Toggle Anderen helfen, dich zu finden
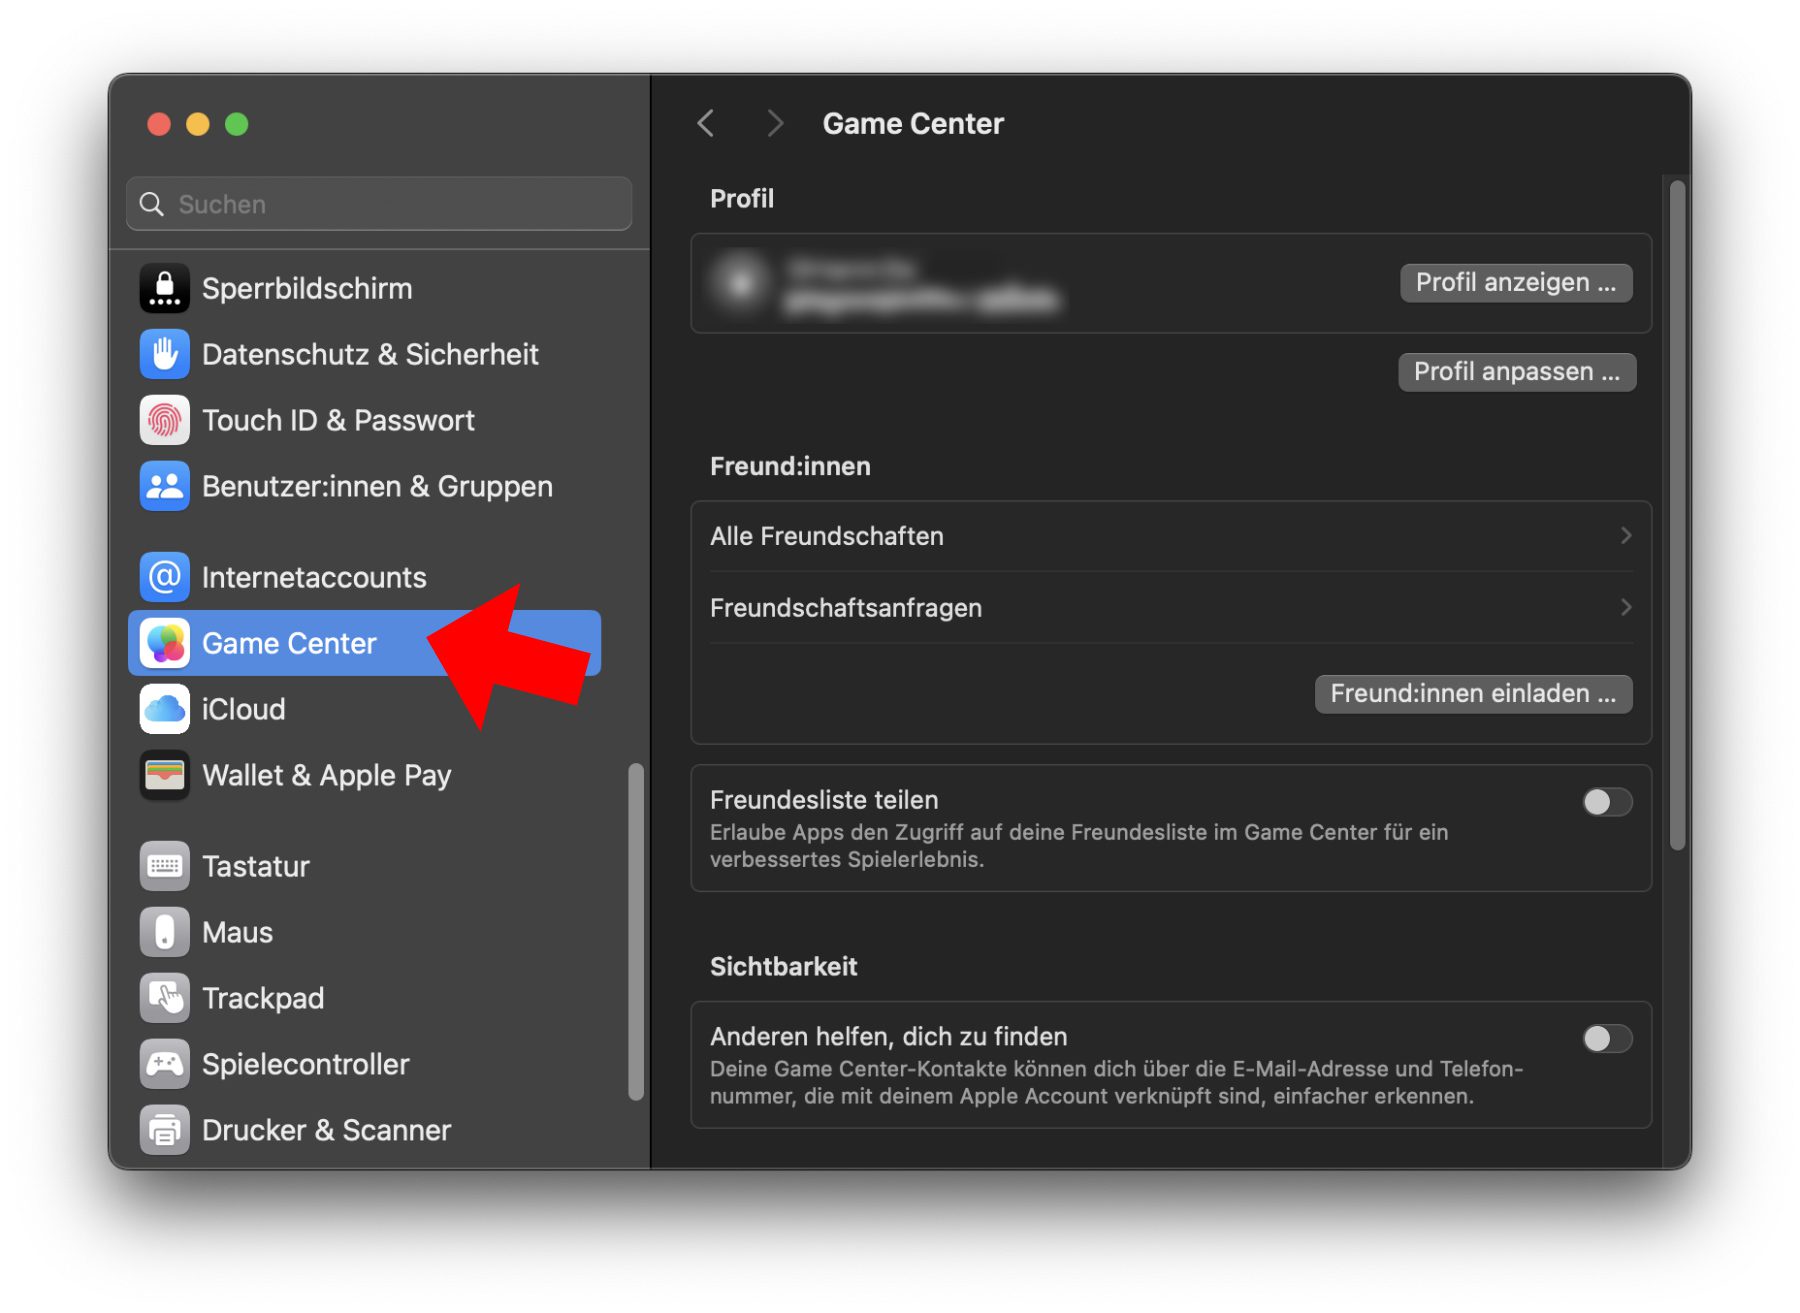 (1606, 1039)
